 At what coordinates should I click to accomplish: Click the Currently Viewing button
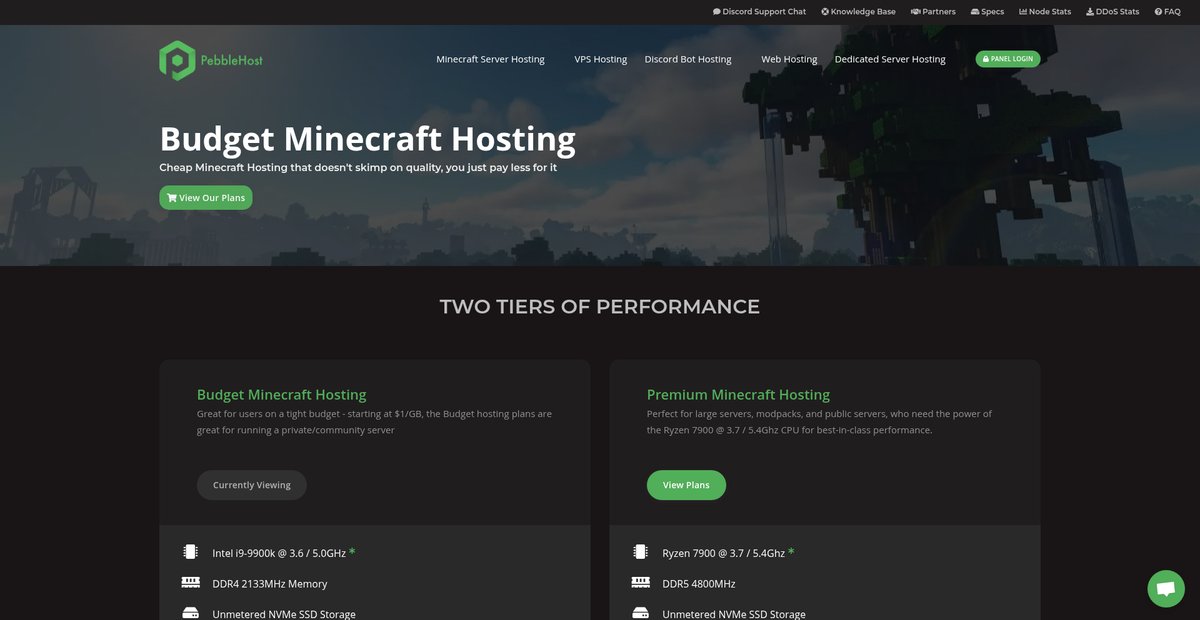[x=252, y=485]
